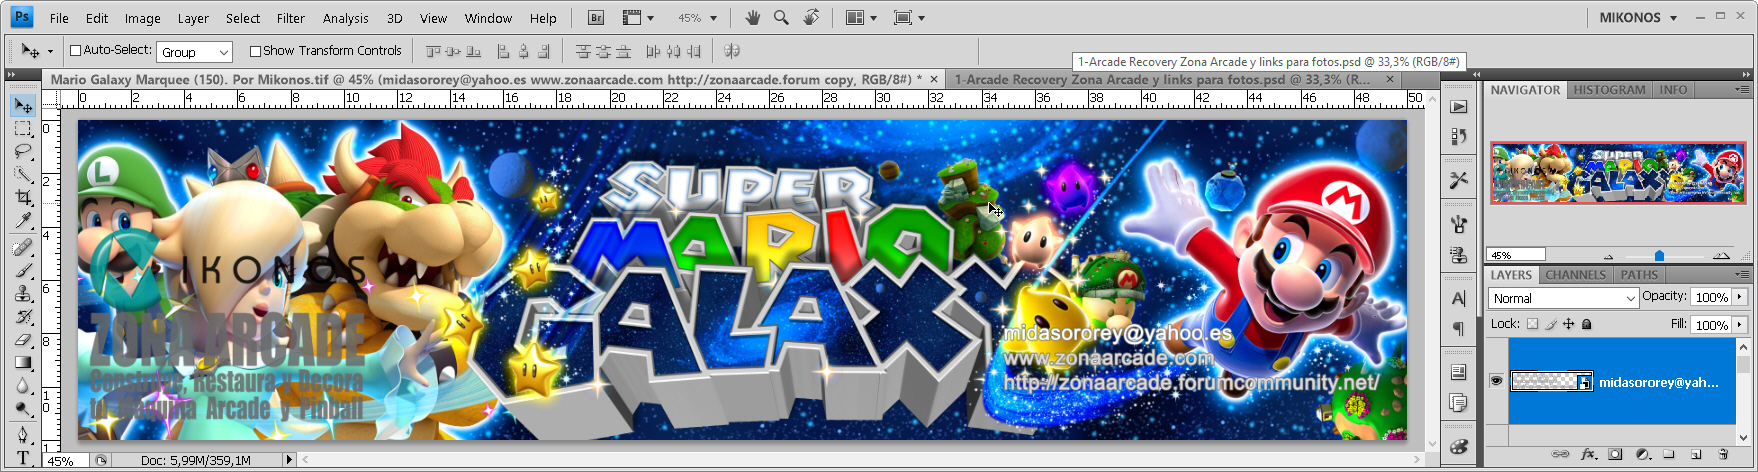Viewport: 1758px width, 472px height.
Task: Click the Navigator 45% zoom field
Action: pos(1515,255)
